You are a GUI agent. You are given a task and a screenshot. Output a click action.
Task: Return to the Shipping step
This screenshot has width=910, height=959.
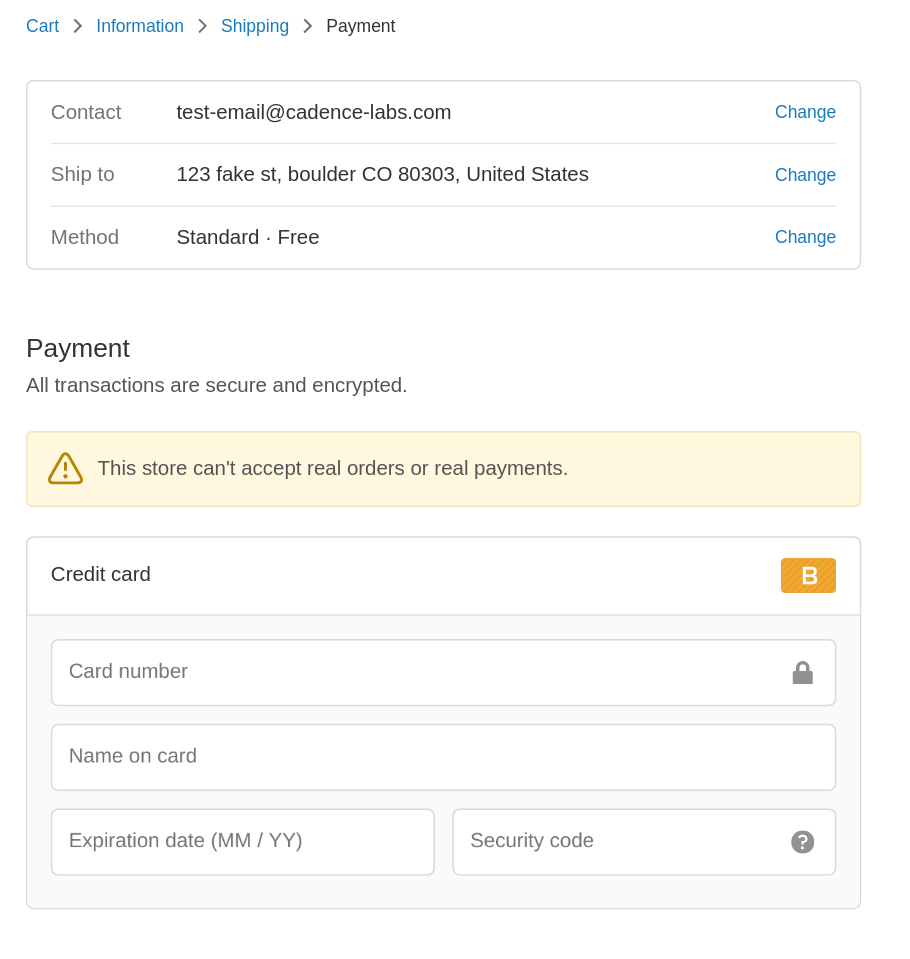(x=255, y=26)
